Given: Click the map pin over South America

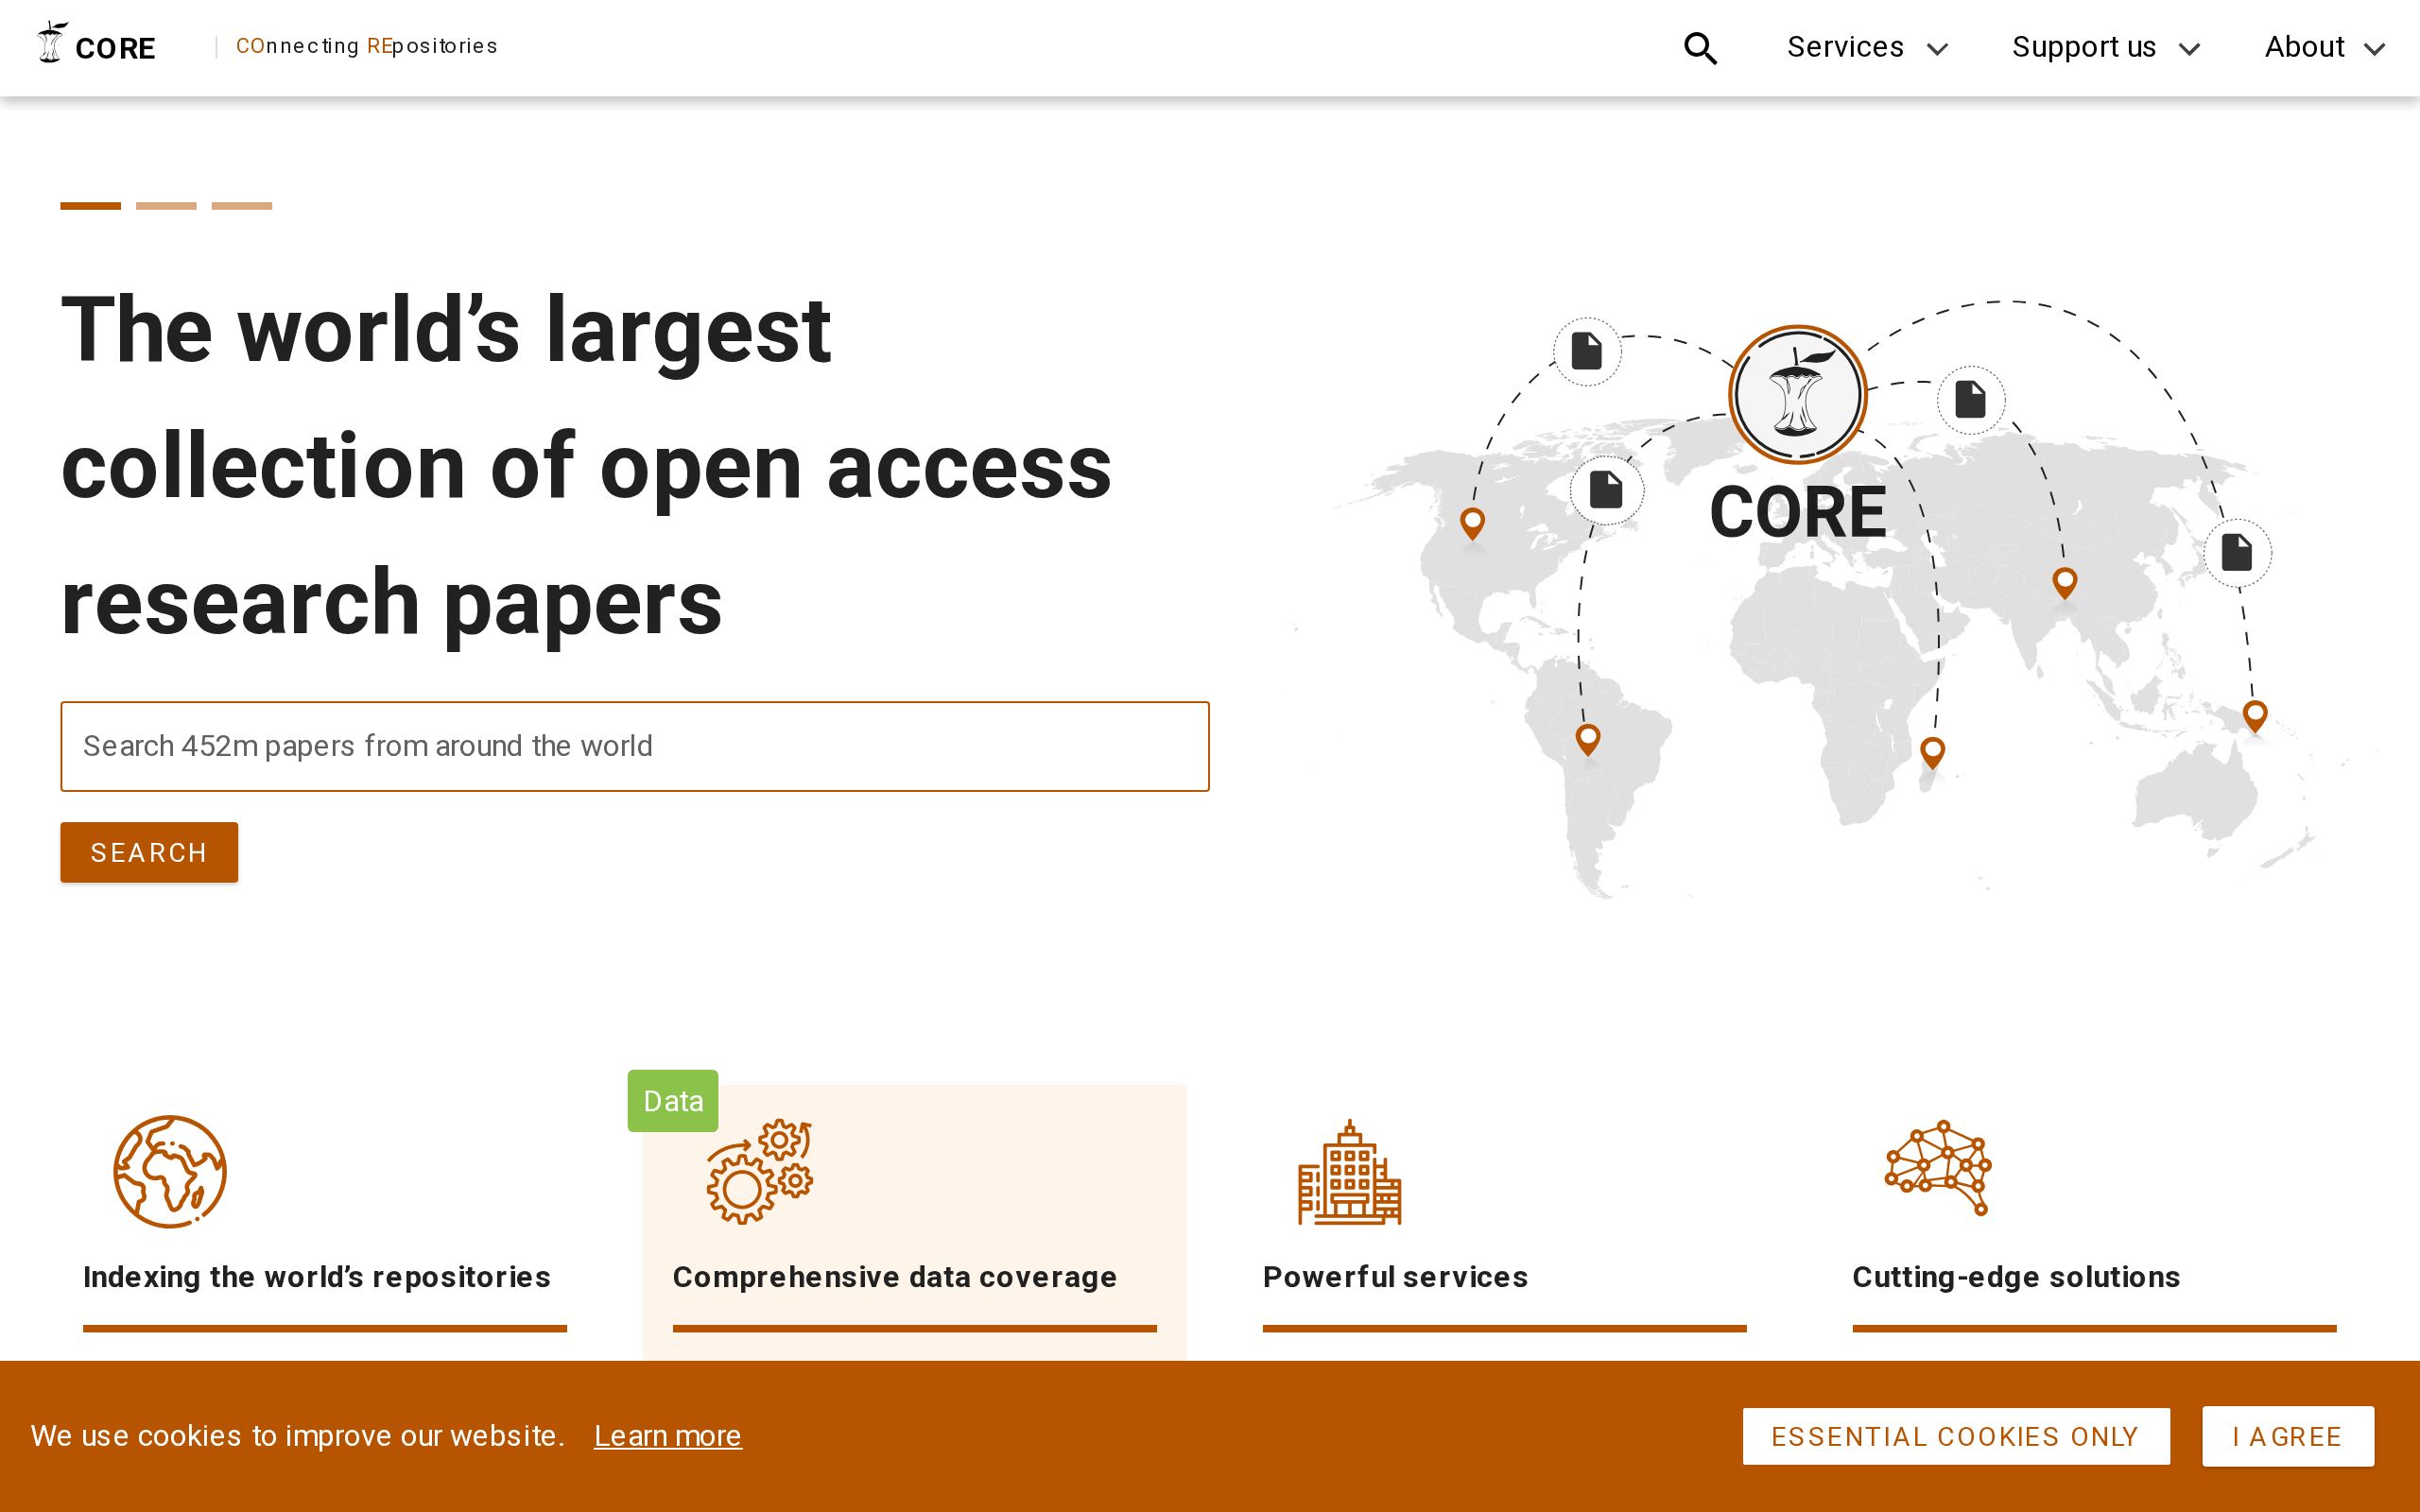Looking at the screenshot, I should [1588, 739].
